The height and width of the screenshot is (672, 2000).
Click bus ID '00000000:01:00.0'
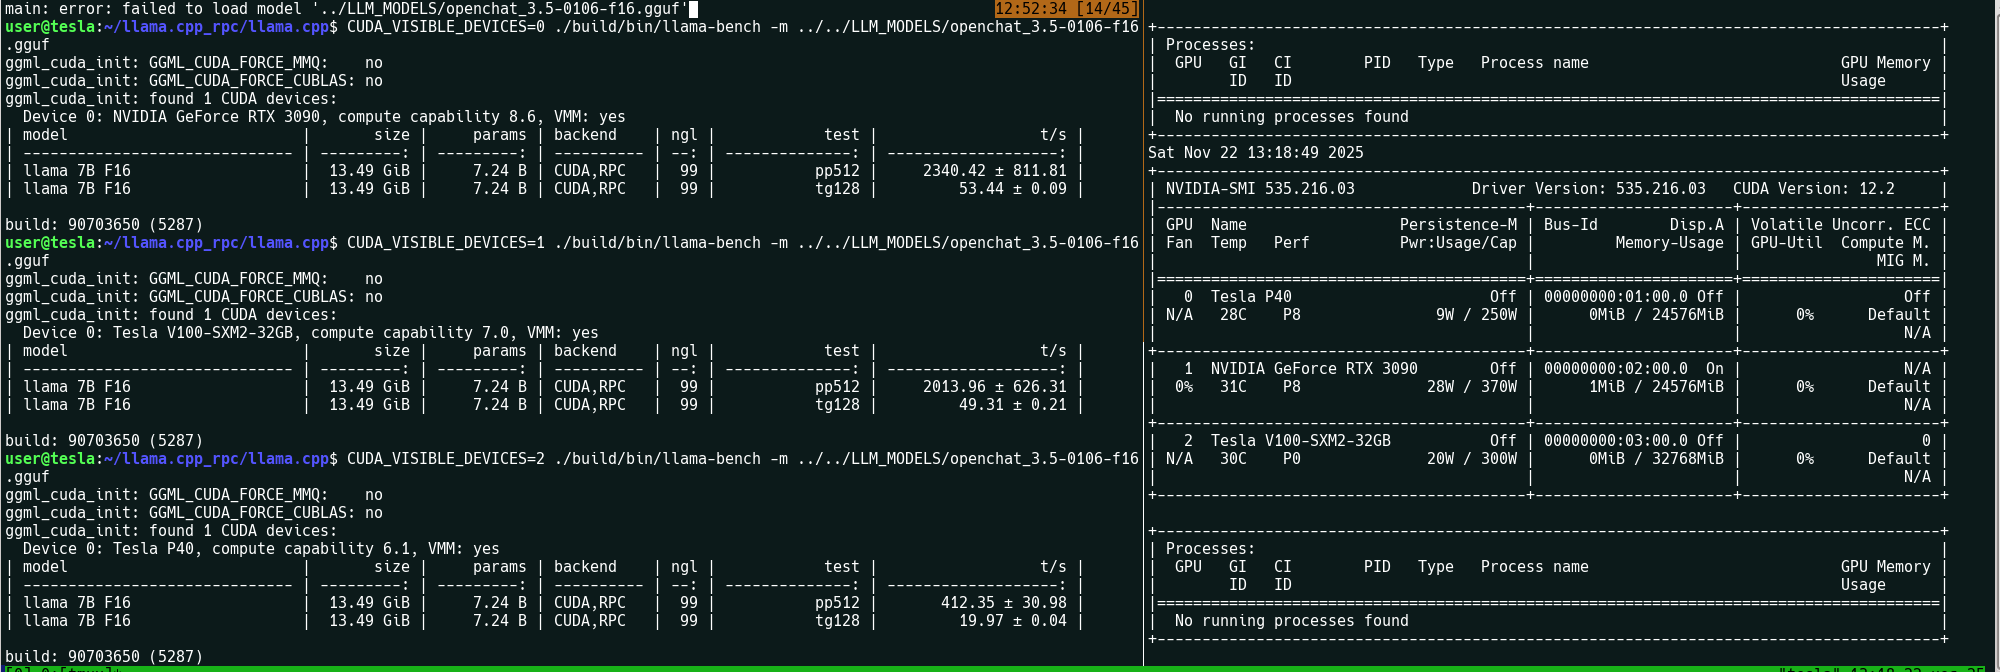(x=1616, y=297)
